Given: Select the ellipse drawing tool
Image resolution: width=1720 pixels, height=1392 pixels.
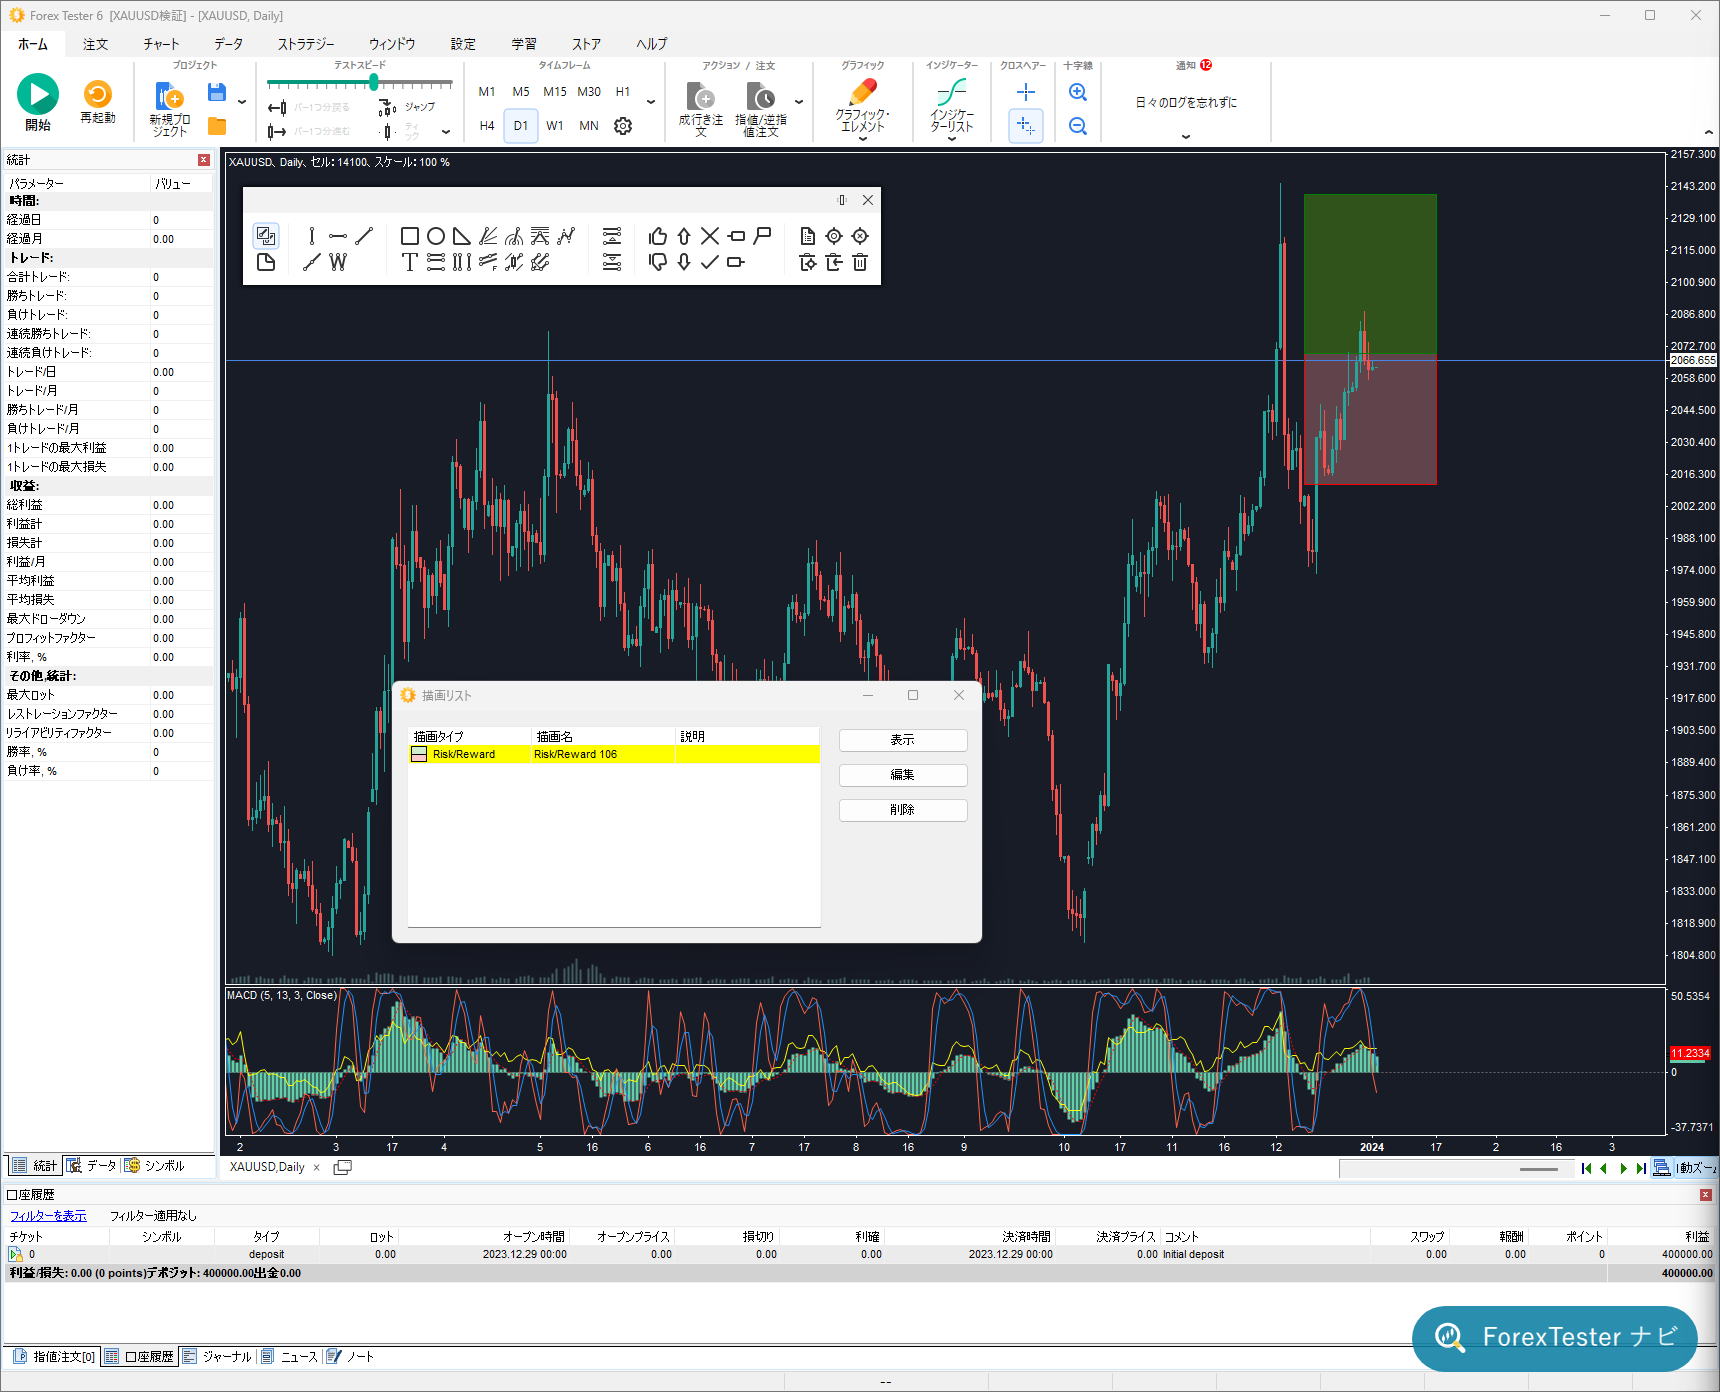Looking at the screenshot, I should point(436,236).
